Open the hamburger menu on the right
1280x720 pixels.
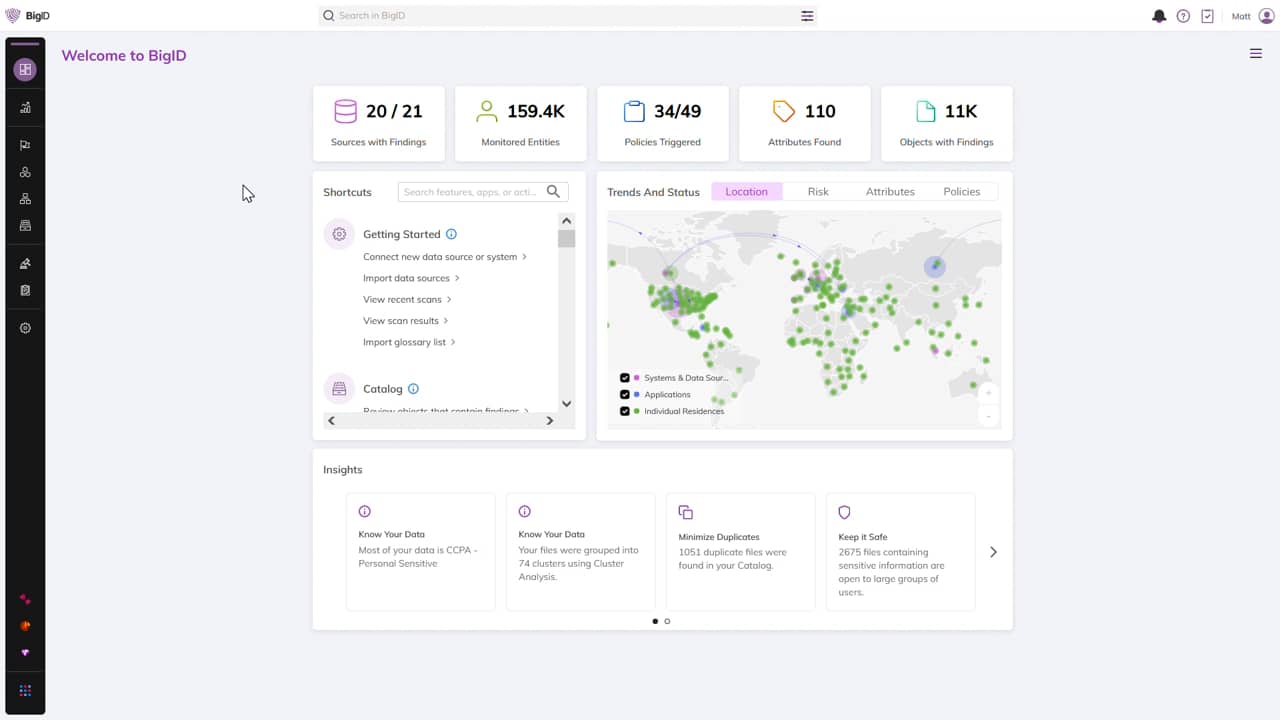coord(1256,54)
